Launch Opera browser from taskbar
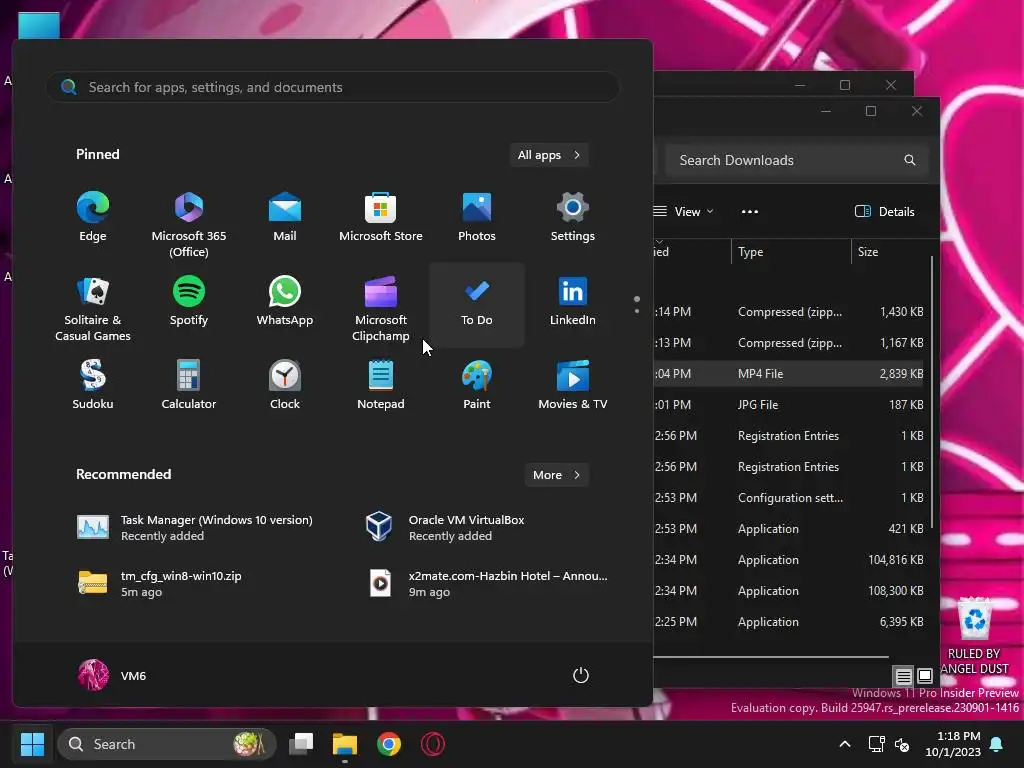Screen dimensions: 1024x768 (x=432, y=744)
